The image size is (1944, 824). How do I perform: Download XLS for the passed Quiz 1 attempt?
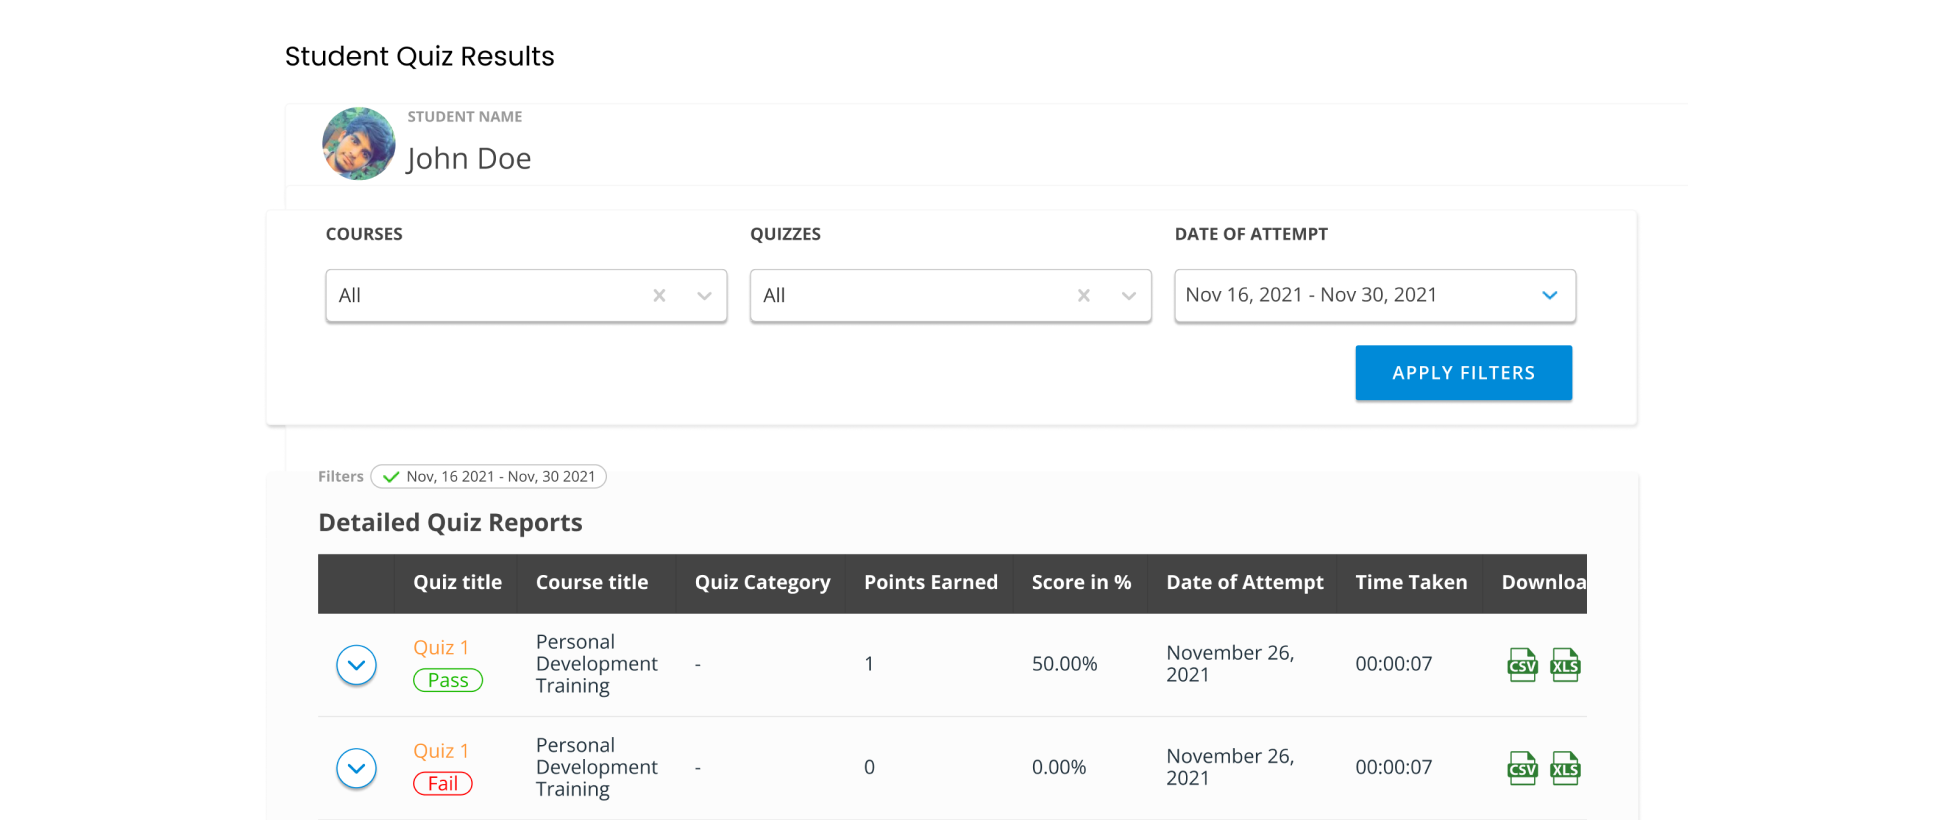click(x=1565, y=665)
